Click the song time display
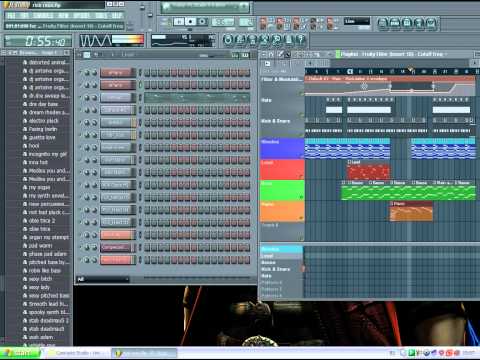This screenshot has width=480, height=360. tap(38, 41)
